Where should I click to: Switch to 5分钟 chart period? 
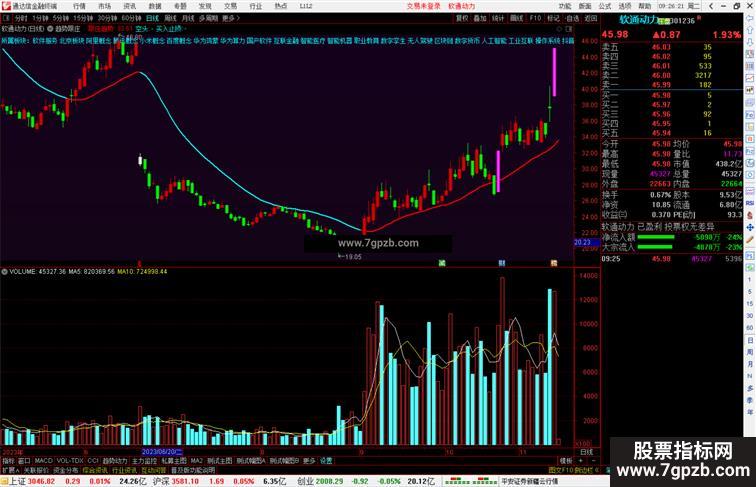[61, 18]
